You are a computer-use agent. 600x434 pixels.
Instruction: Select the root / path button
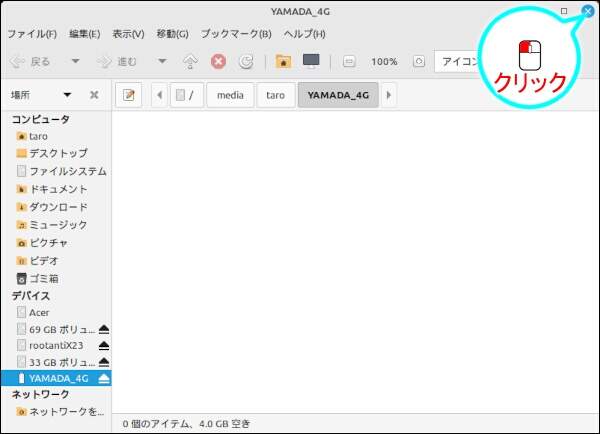click(x=186, y=95)
